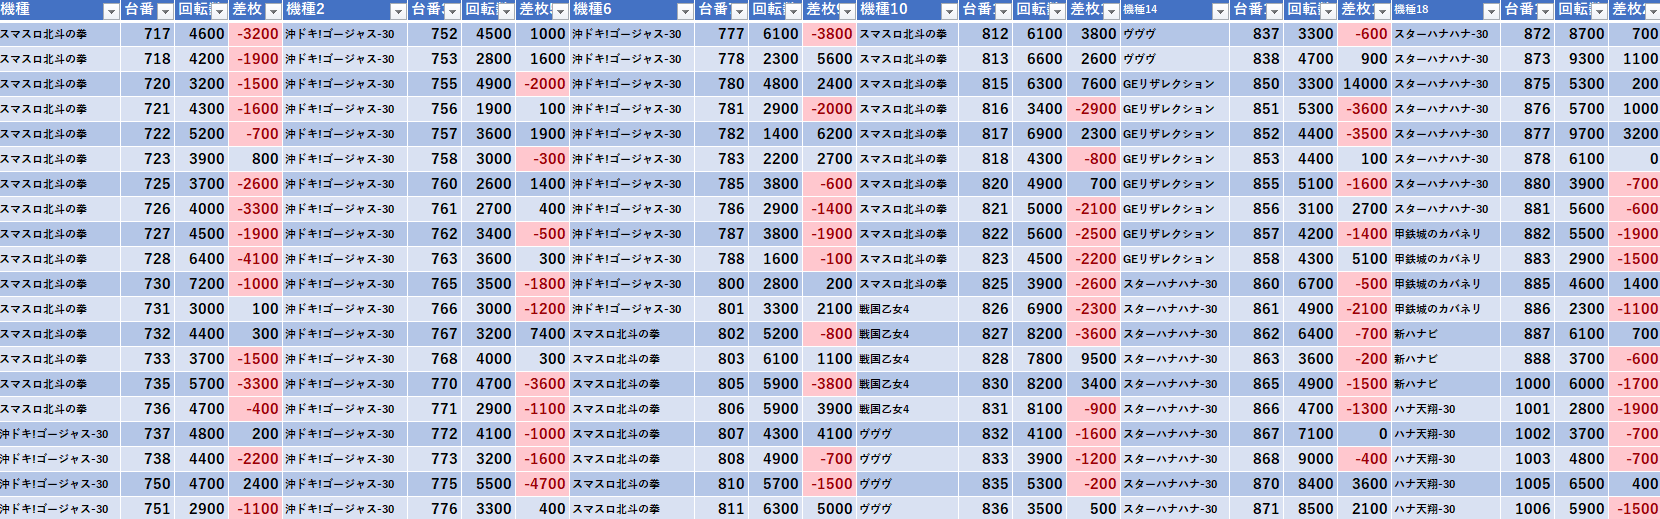1660x519 pixels.
Task: Select the 台番 cell reading 776
Action: (434, 509)
